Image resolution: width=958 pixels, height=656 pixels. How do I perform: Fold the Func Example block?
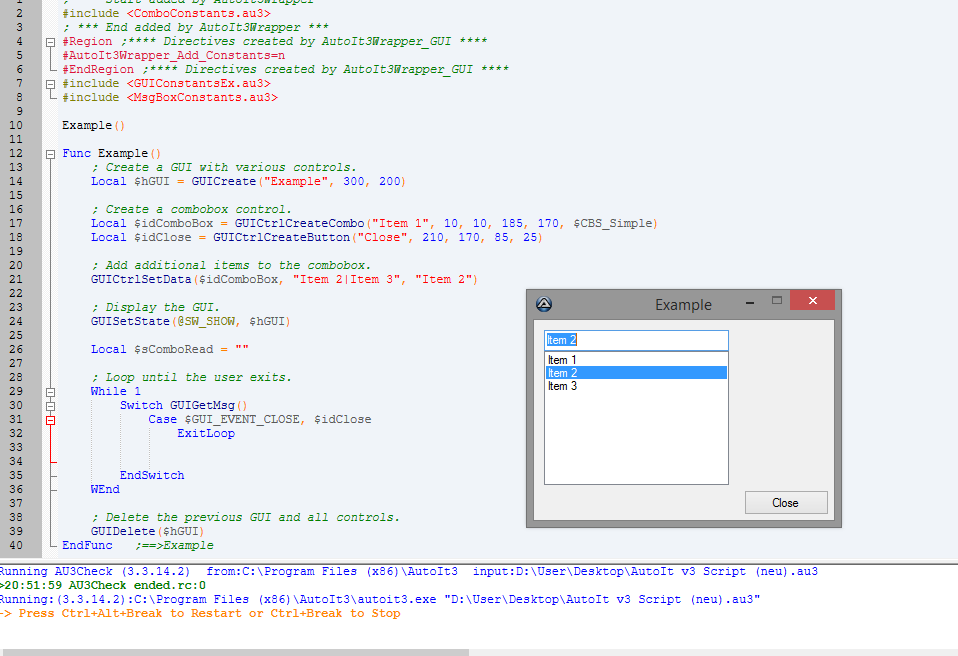click(x=50, y=154)
